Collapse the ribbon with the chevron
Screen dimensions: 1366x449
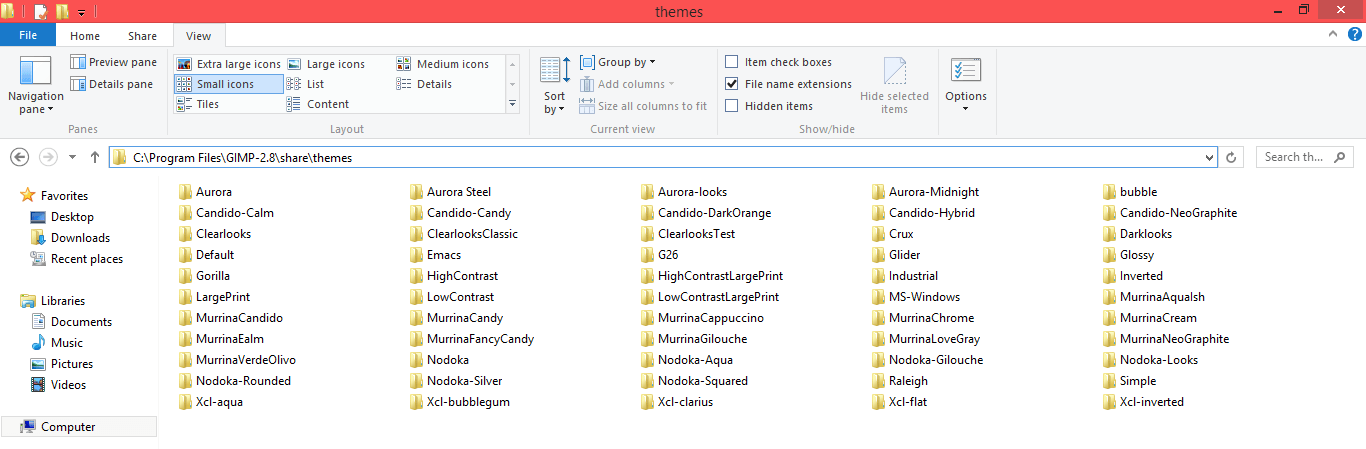(x=1333, y=34)
